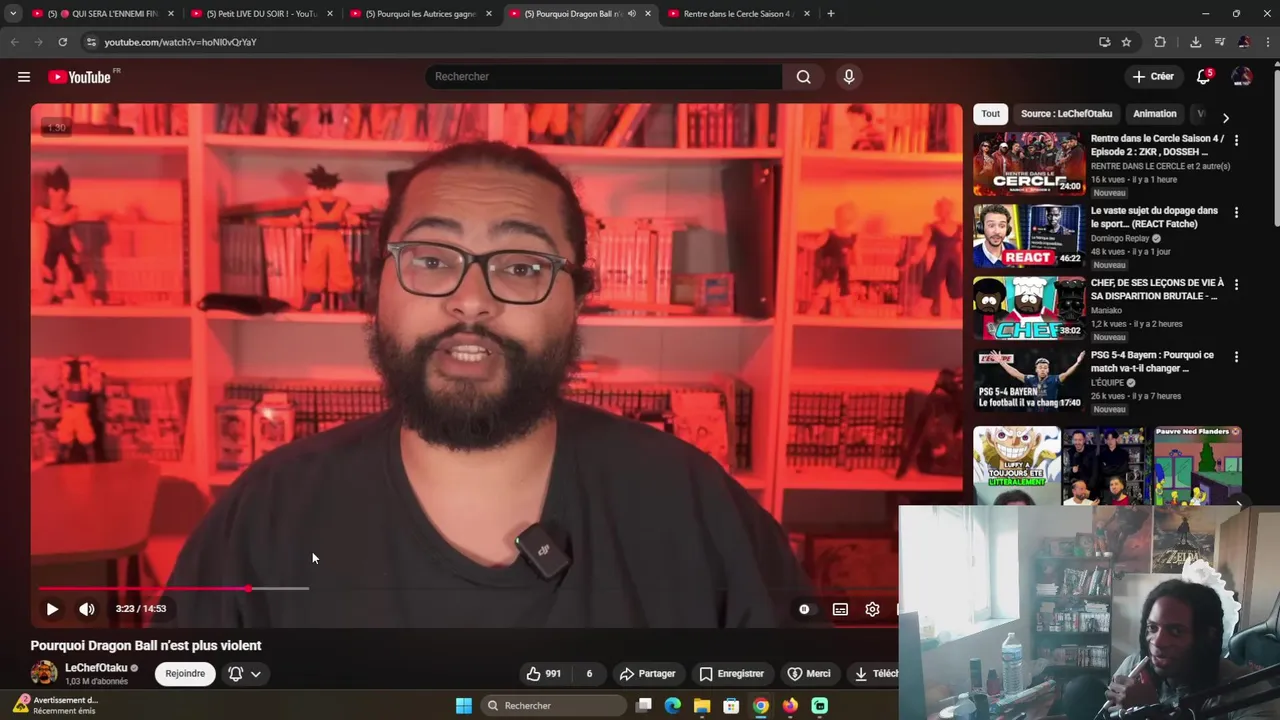This screenshot has height=720, width=1280.
Task: Click the Partager button
Action: coord(647,674)
